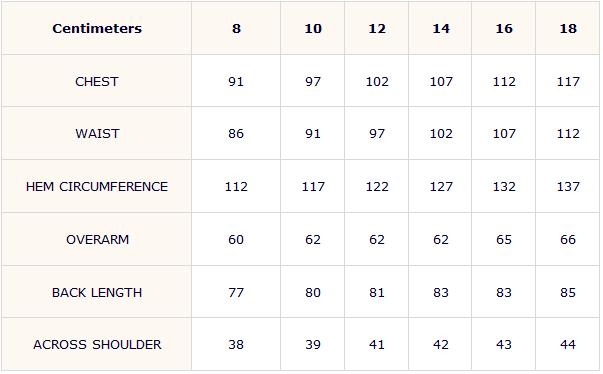Image resolution: width=603 pixels, height=374 pixels.
Task: Click the OVERARM row label
Action: (97, 239)
